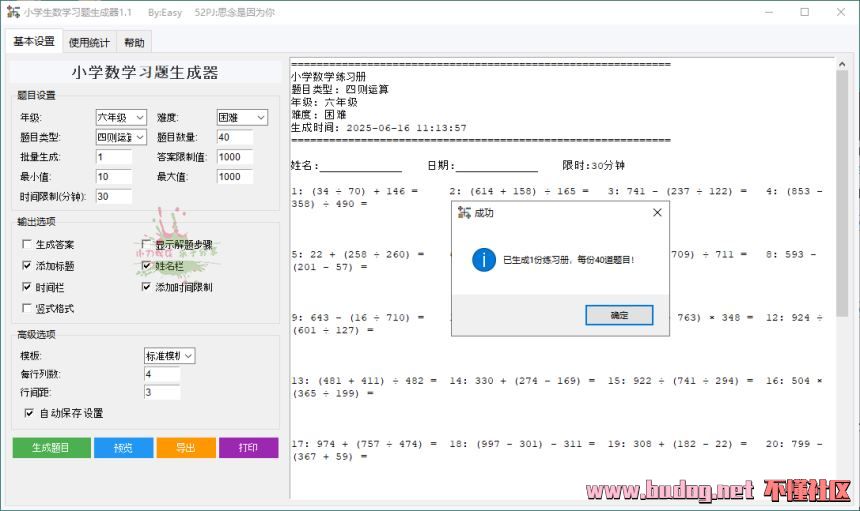Open the 年级 grade dropdown

121,118
